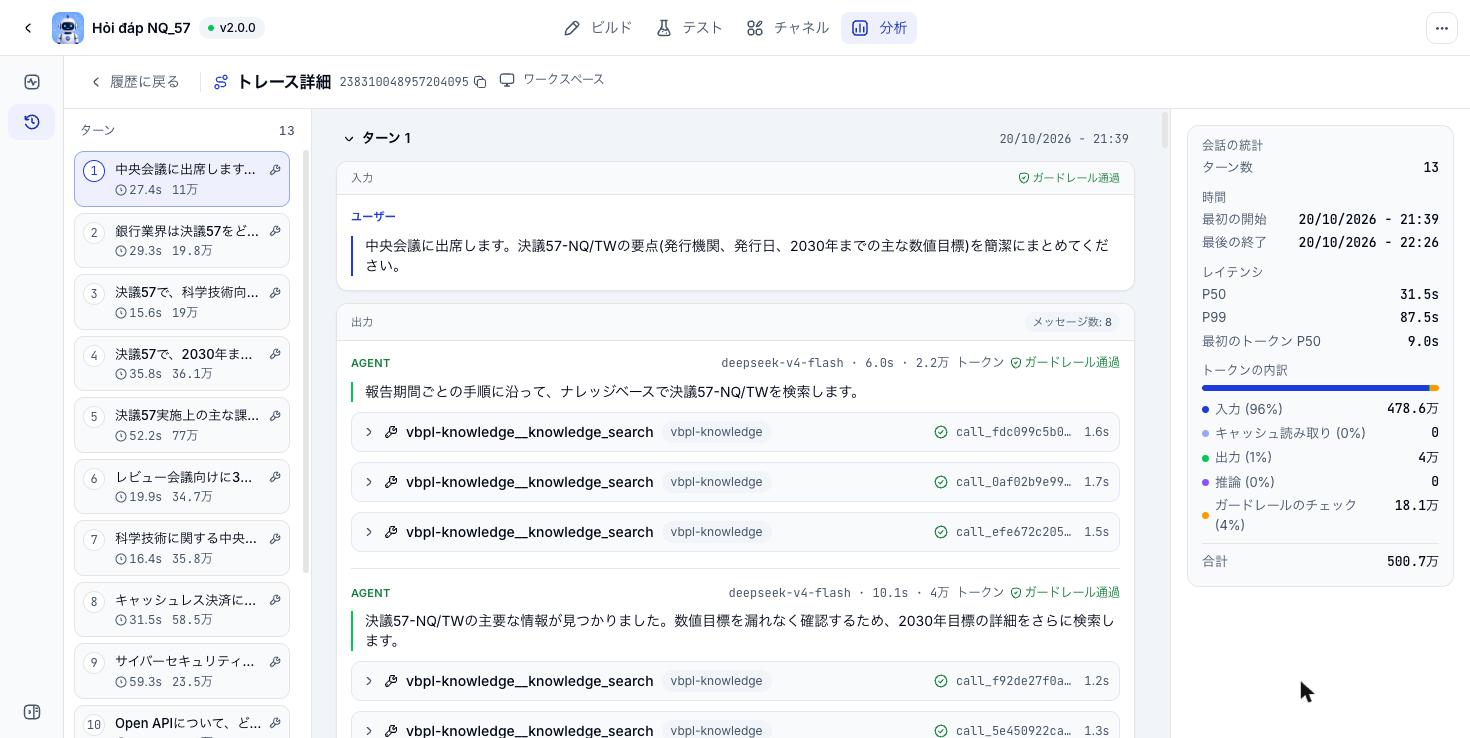
Task: Toggle the sidebar panel icon at the bottom left
Action: coord(32,712)
